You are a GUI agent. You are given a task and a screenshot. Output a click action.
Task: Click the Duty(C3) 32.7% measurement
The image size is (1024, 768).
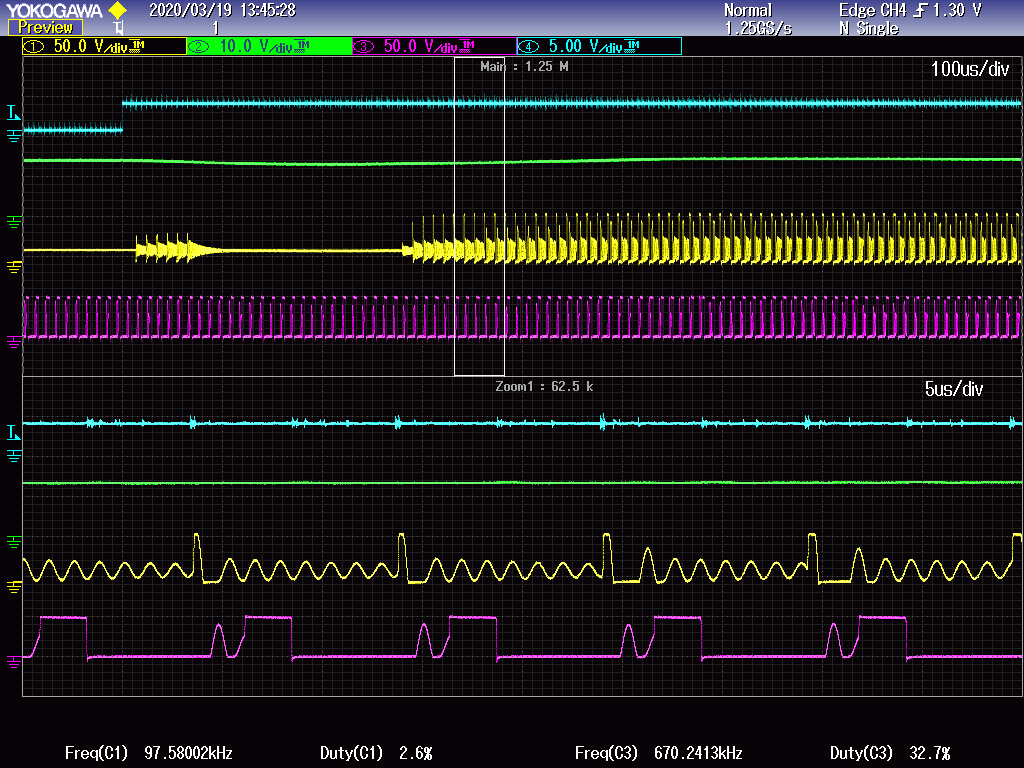890,753
